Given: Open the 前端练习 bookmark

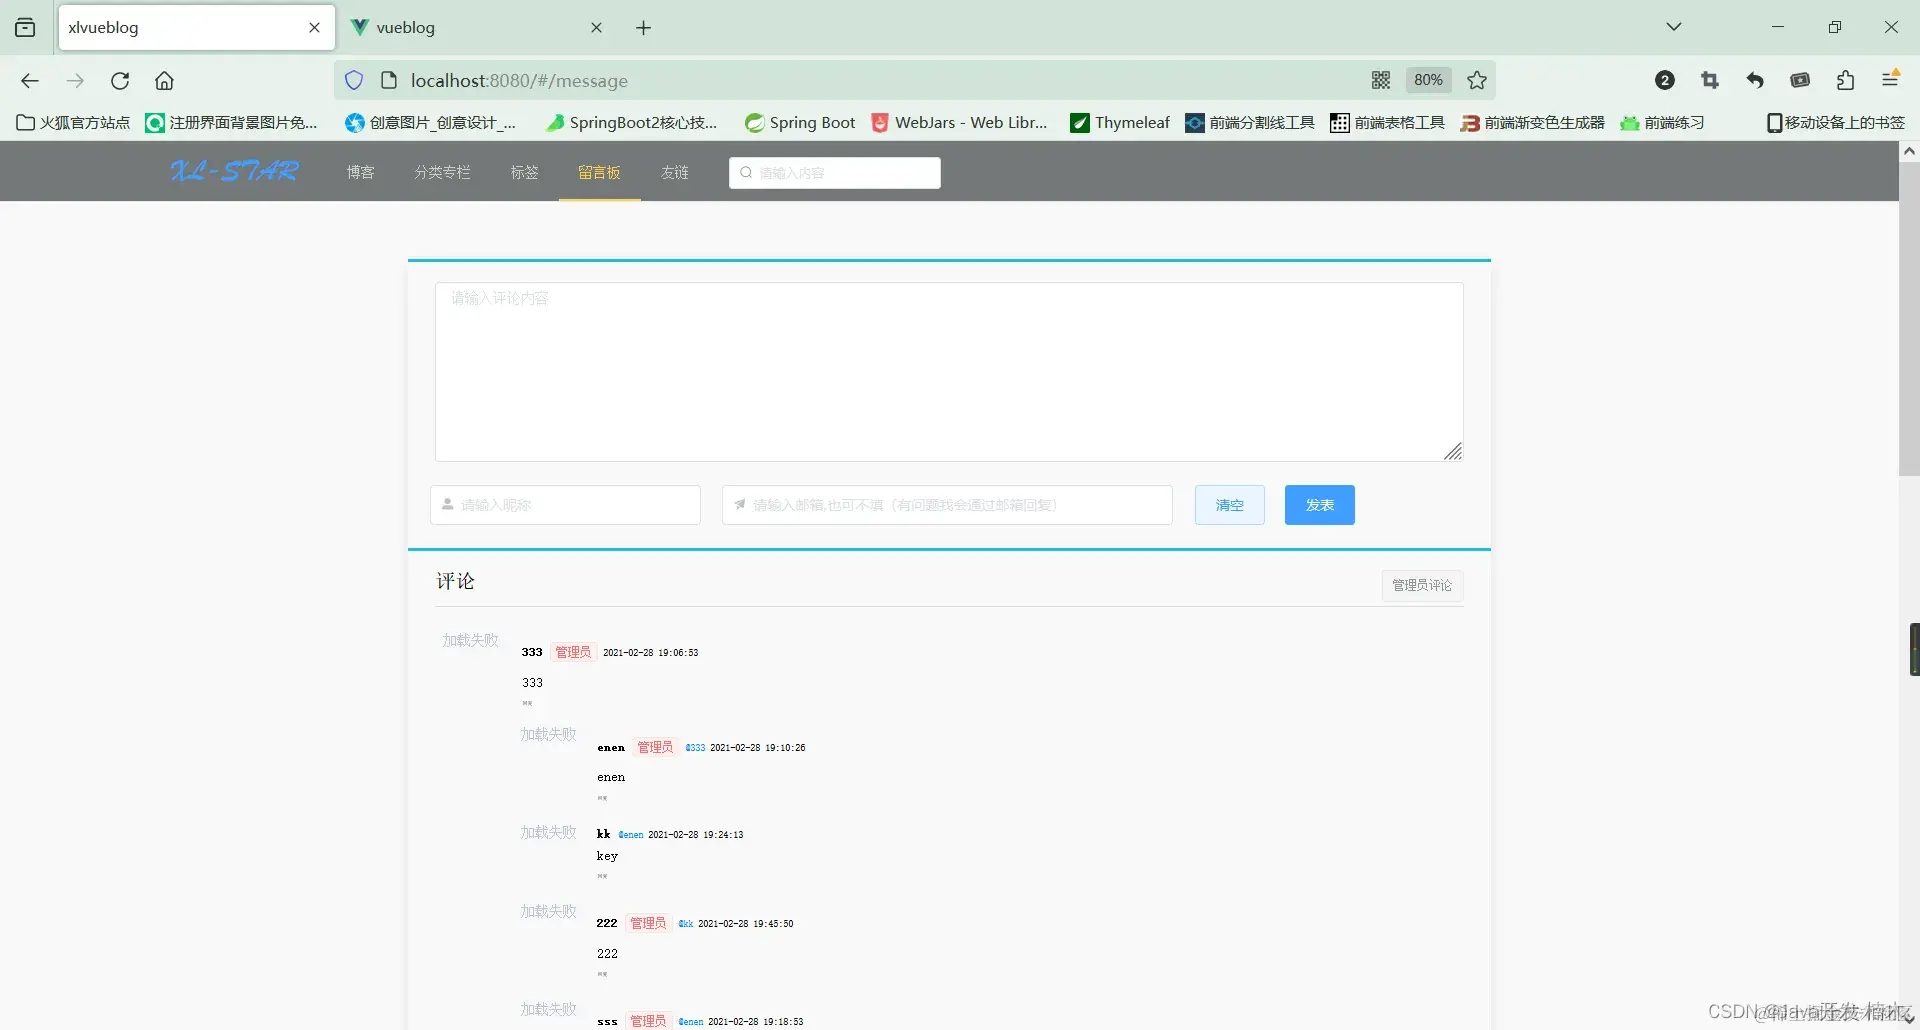Looking at the screenshot, I should pos(1662,123).
